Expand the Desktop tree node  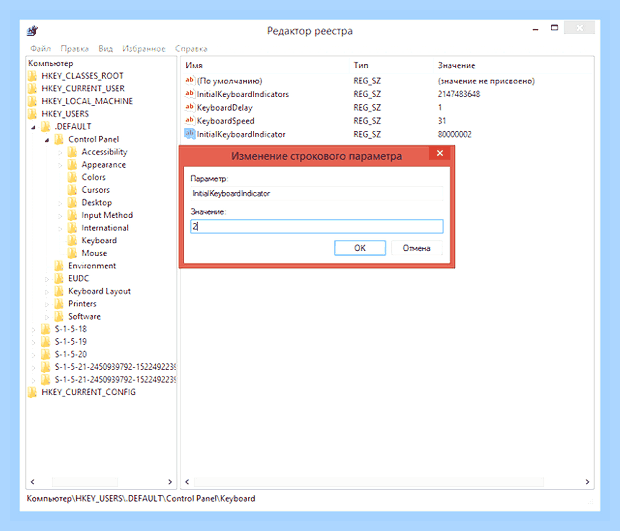click(60, 203)
